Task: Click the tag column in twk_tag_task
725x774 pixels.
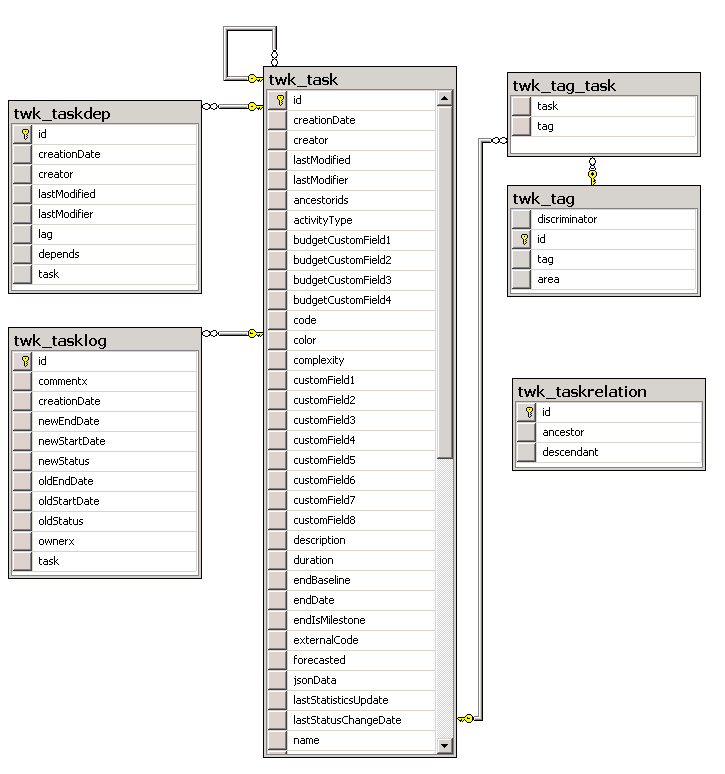Action: pos(545,126)
